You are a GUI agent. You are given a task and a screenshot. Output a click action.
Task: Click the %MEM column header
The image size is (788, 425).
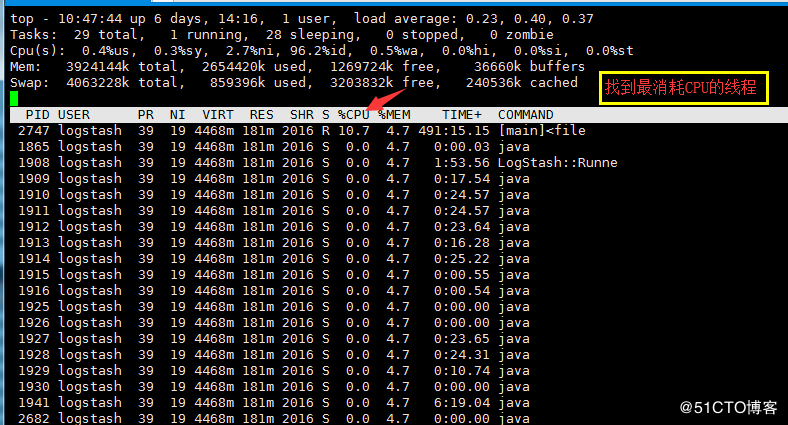(395, 115)
